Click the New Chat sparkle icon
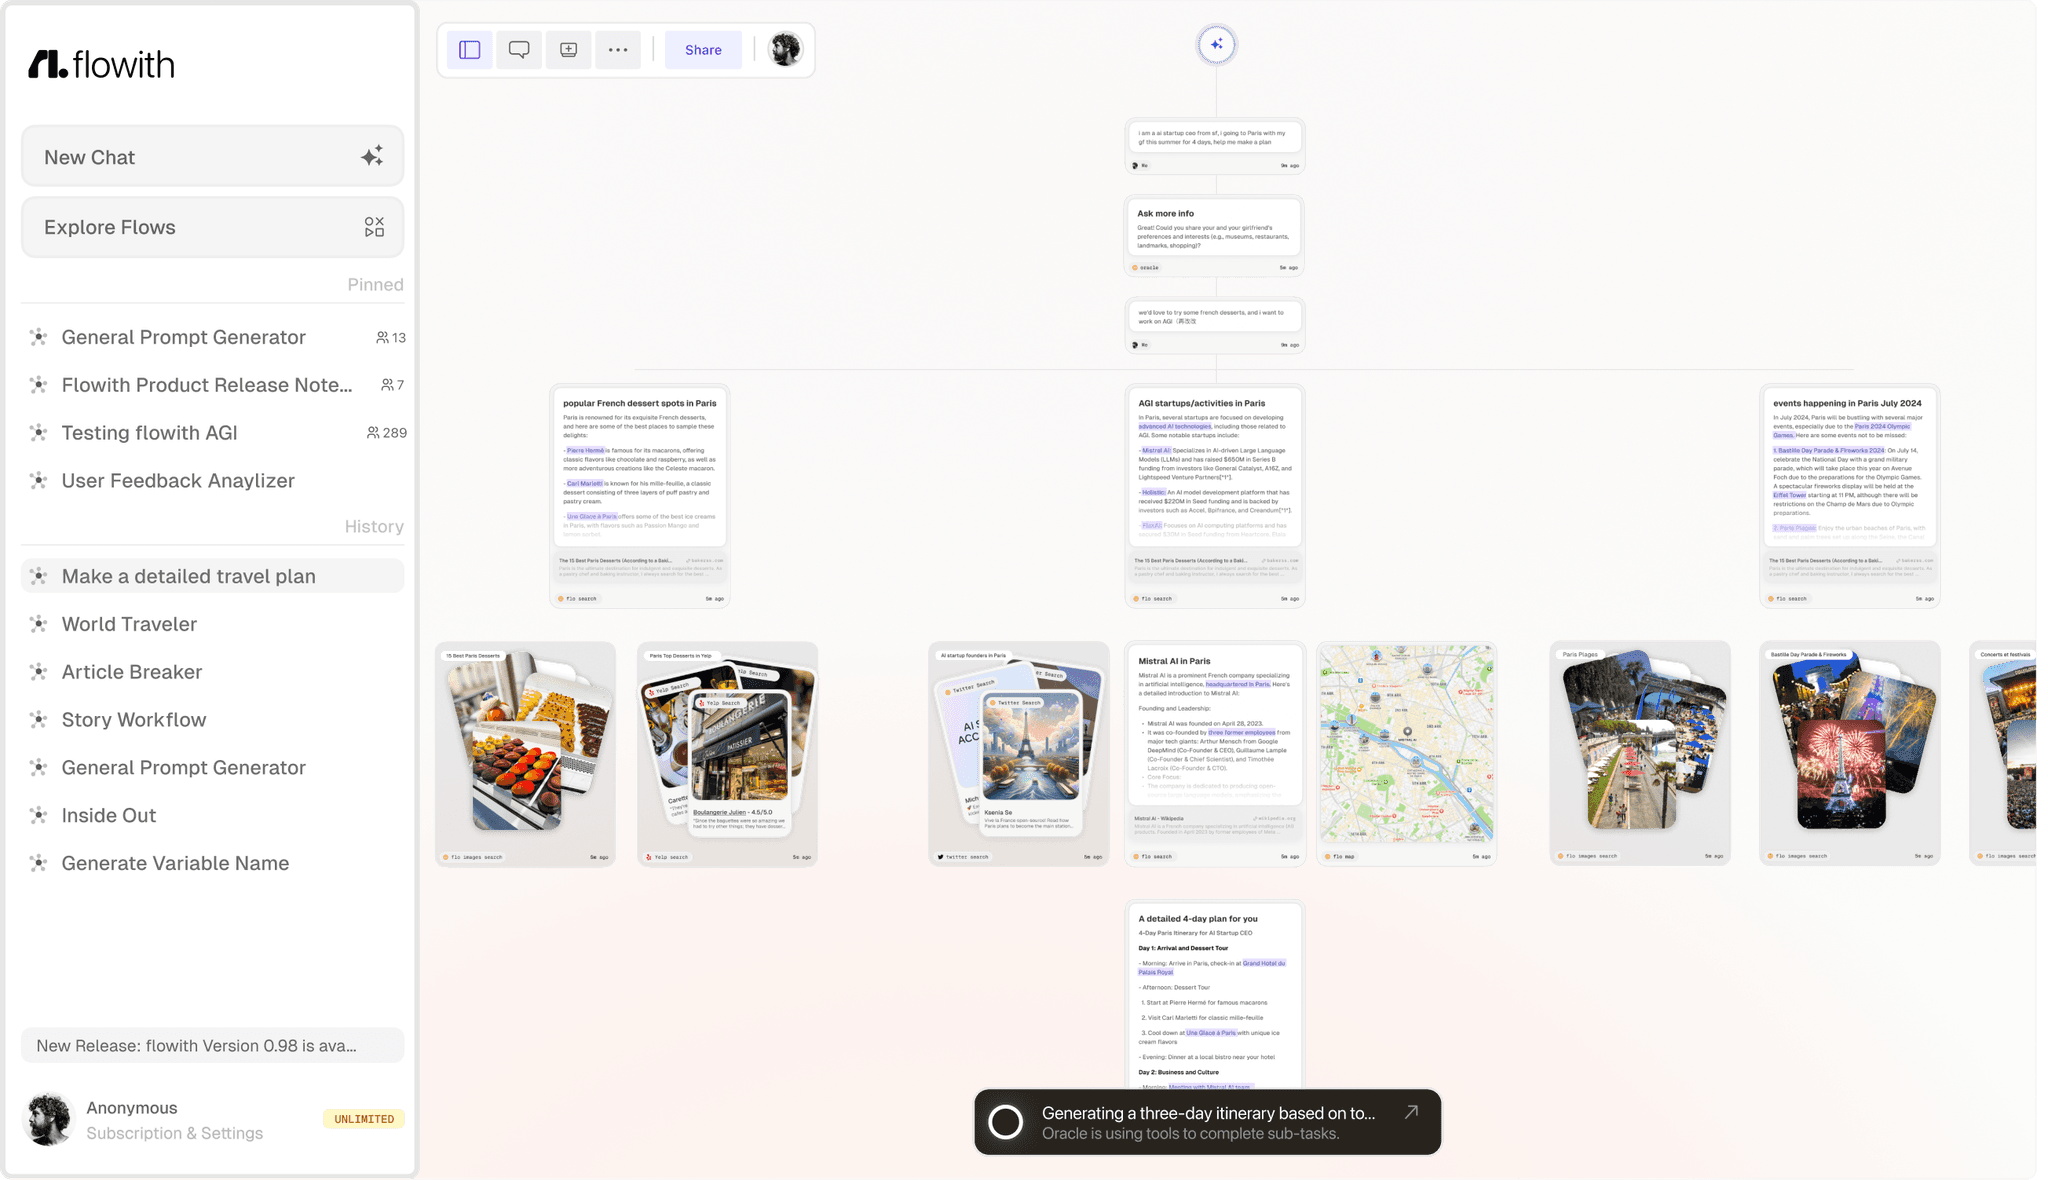 371,156
